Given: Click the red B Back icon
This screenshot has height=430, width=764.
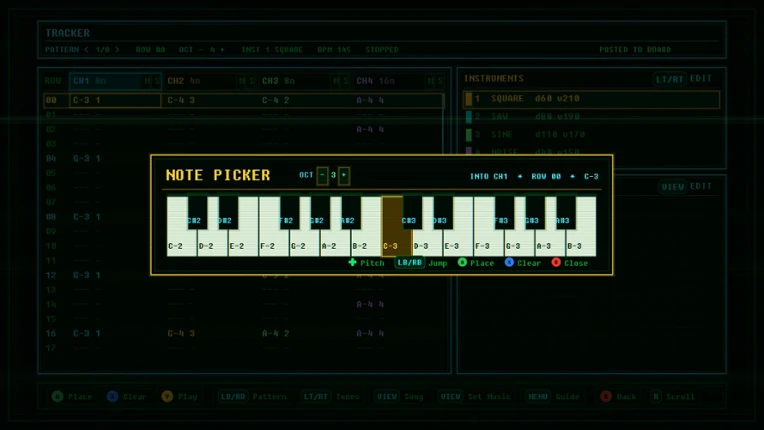Looking at the screenshot, I should tap(606, 396).
